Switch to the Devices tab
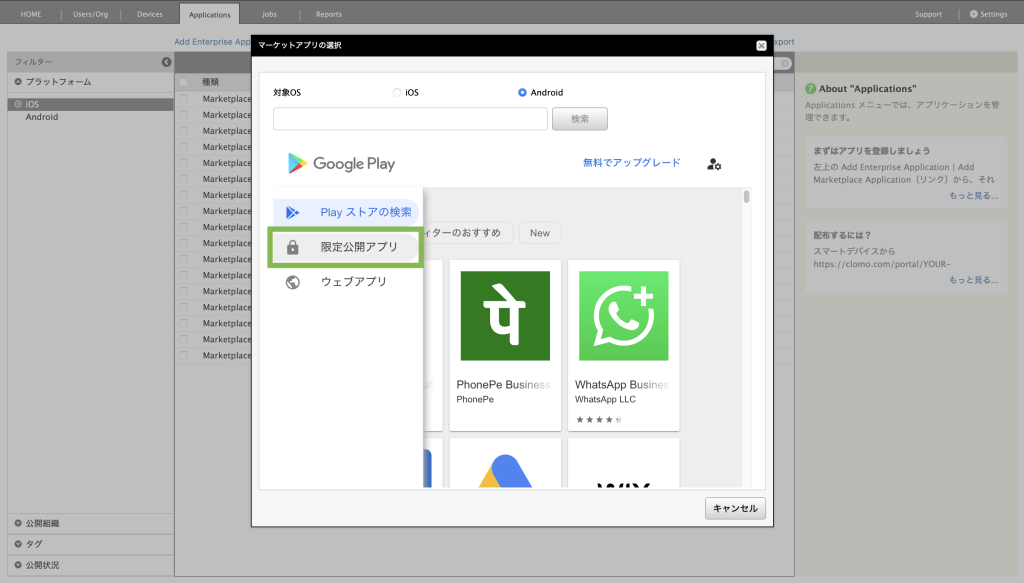This screenshot has width=1024, height=583. point(149,14)
